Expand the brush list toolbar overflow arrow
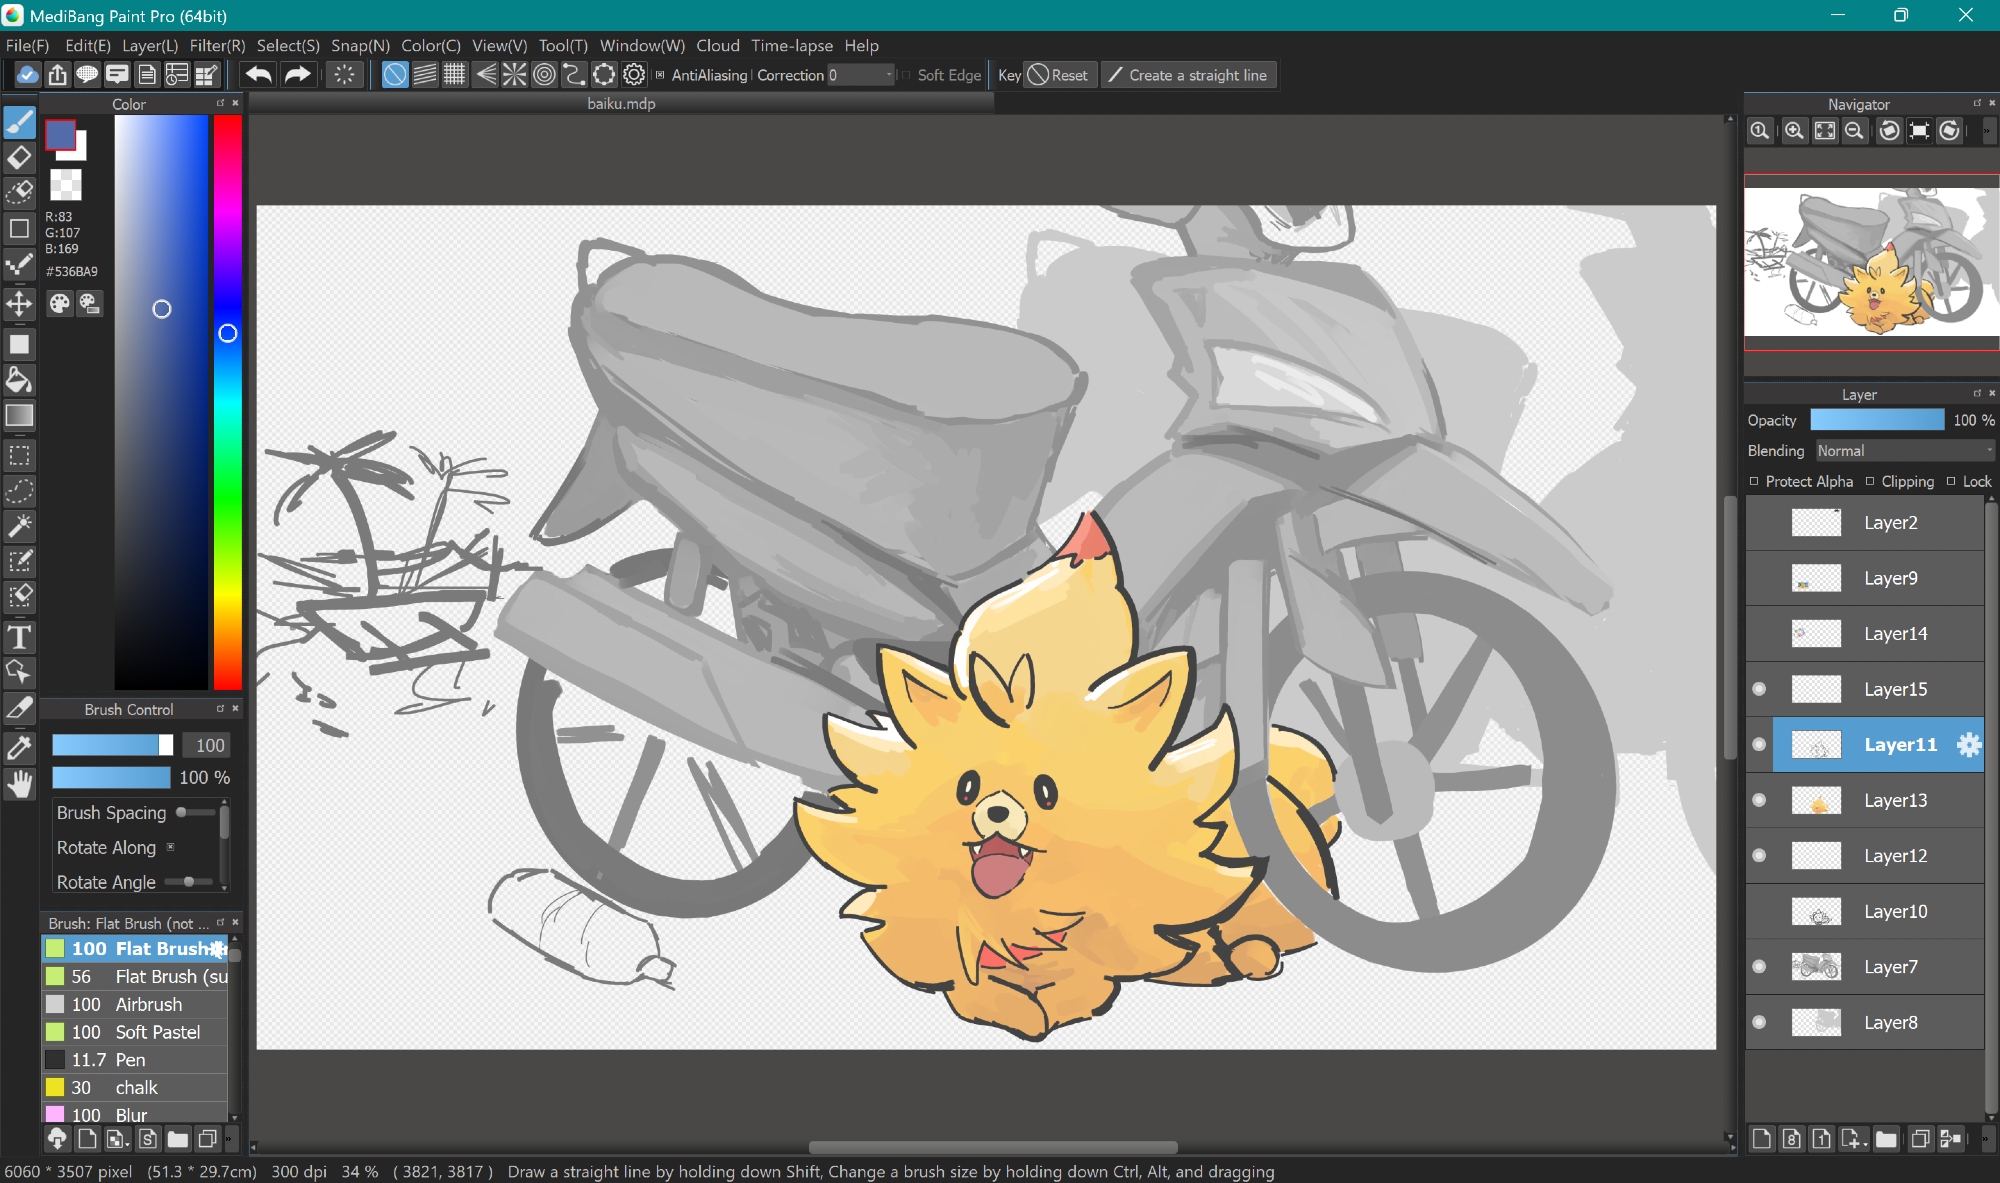The height and width of the screenshot is (1183, 2000). tap(229, 1138)
